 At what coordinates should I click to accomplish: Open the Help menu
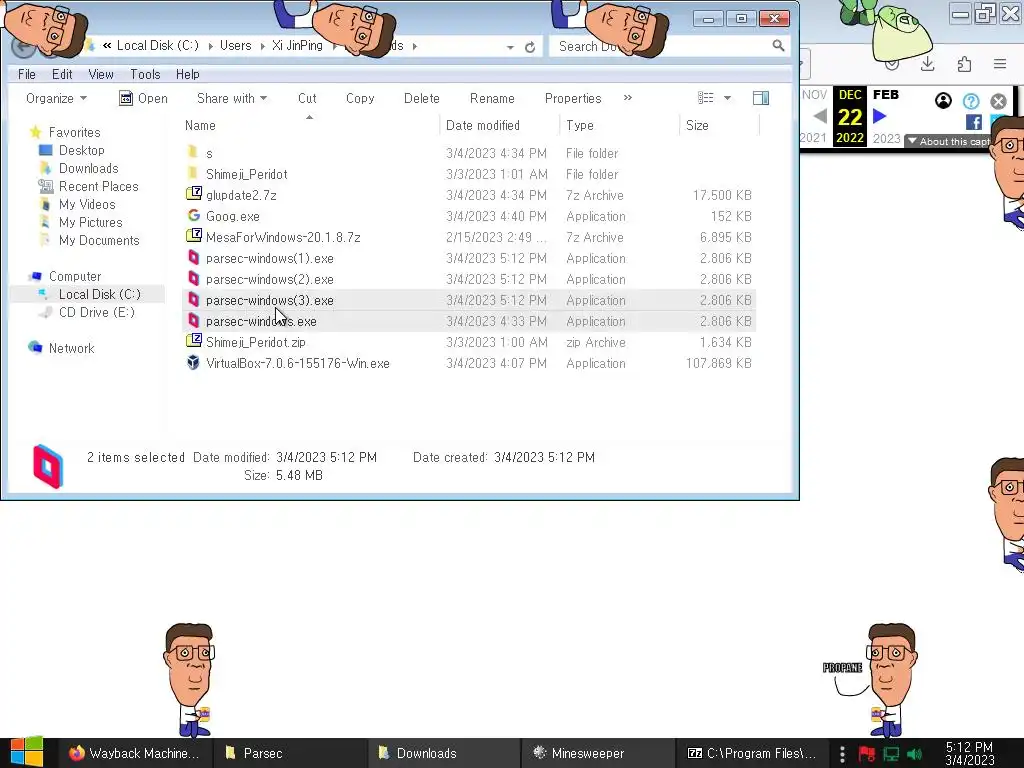(187, 74)
